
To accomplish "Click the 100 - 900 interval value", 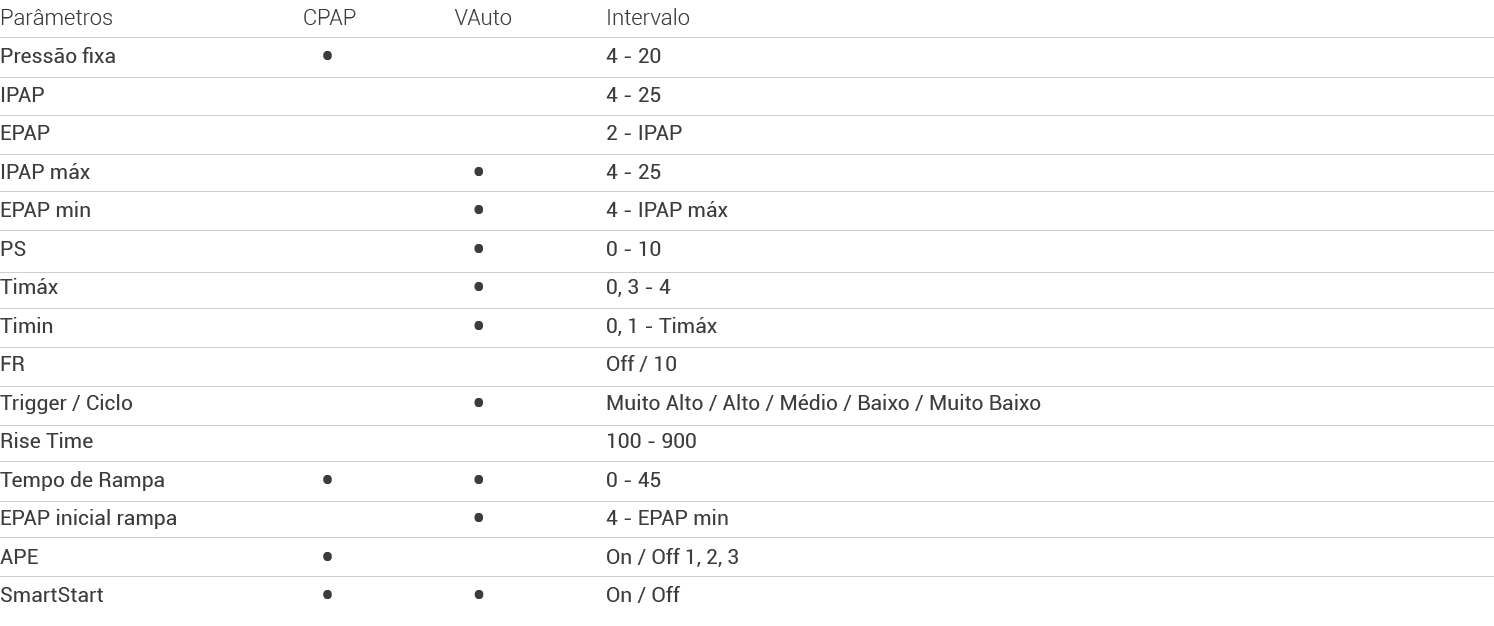I will pyautogui.click(x=651, y=441).
